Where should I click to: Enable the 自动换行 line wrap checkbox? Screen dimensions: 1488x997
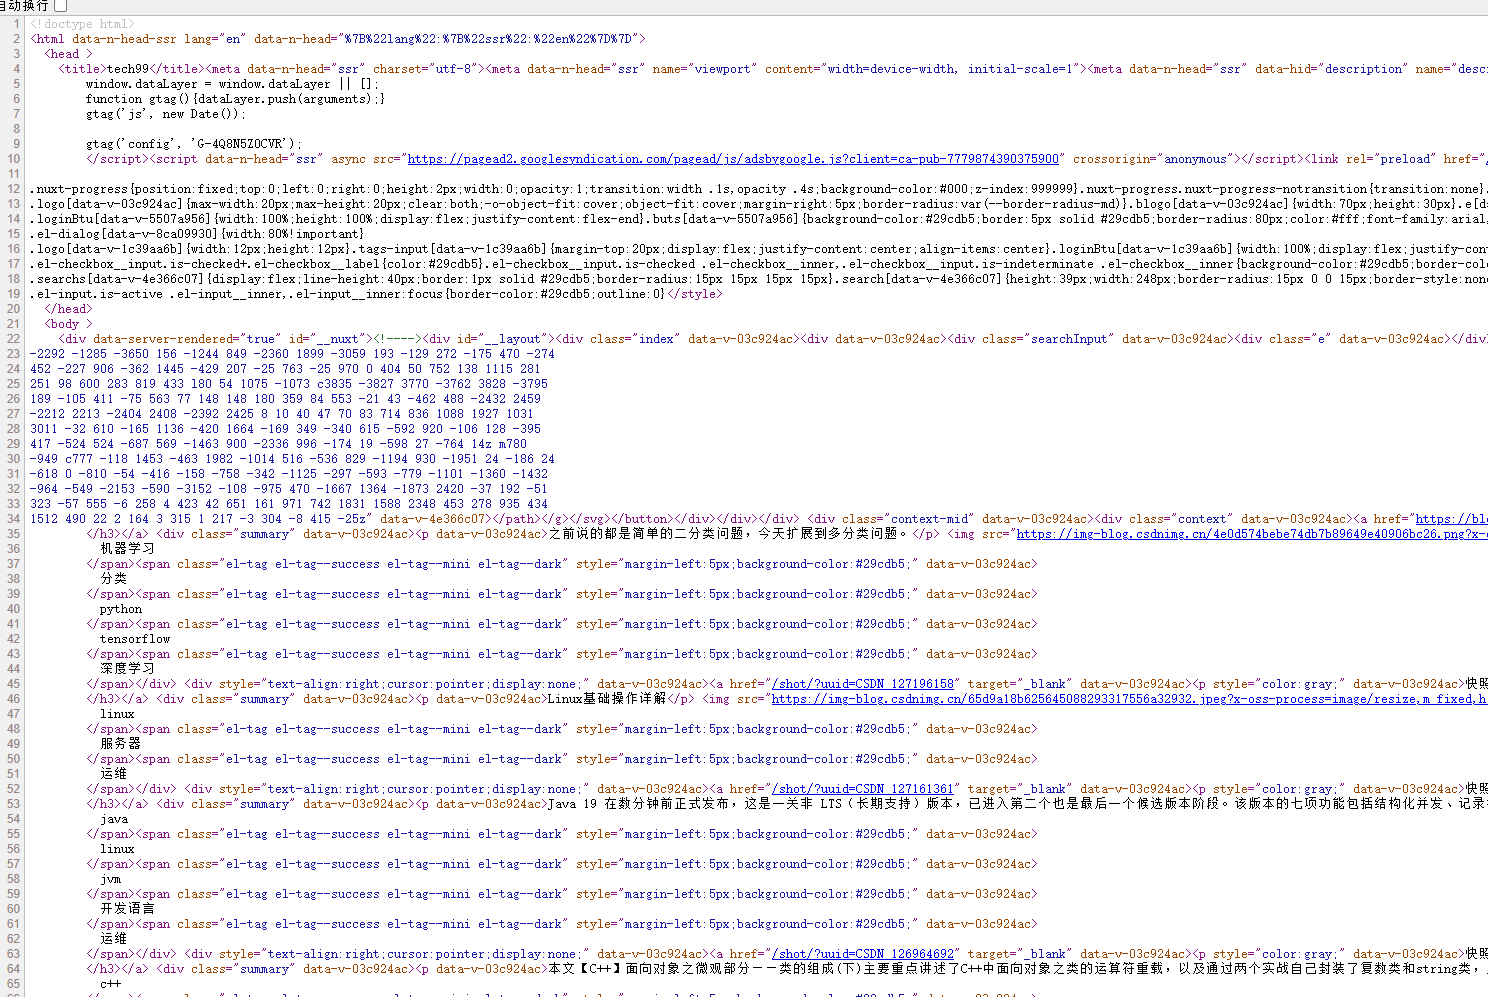tap(61, 6)
